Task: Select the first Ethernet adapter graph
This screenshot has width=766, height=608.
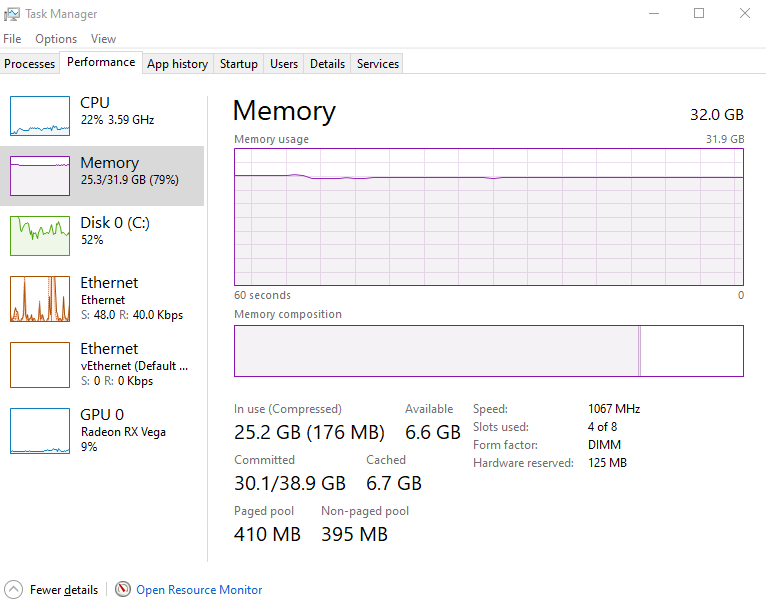Action: click(x=40, y=299)
